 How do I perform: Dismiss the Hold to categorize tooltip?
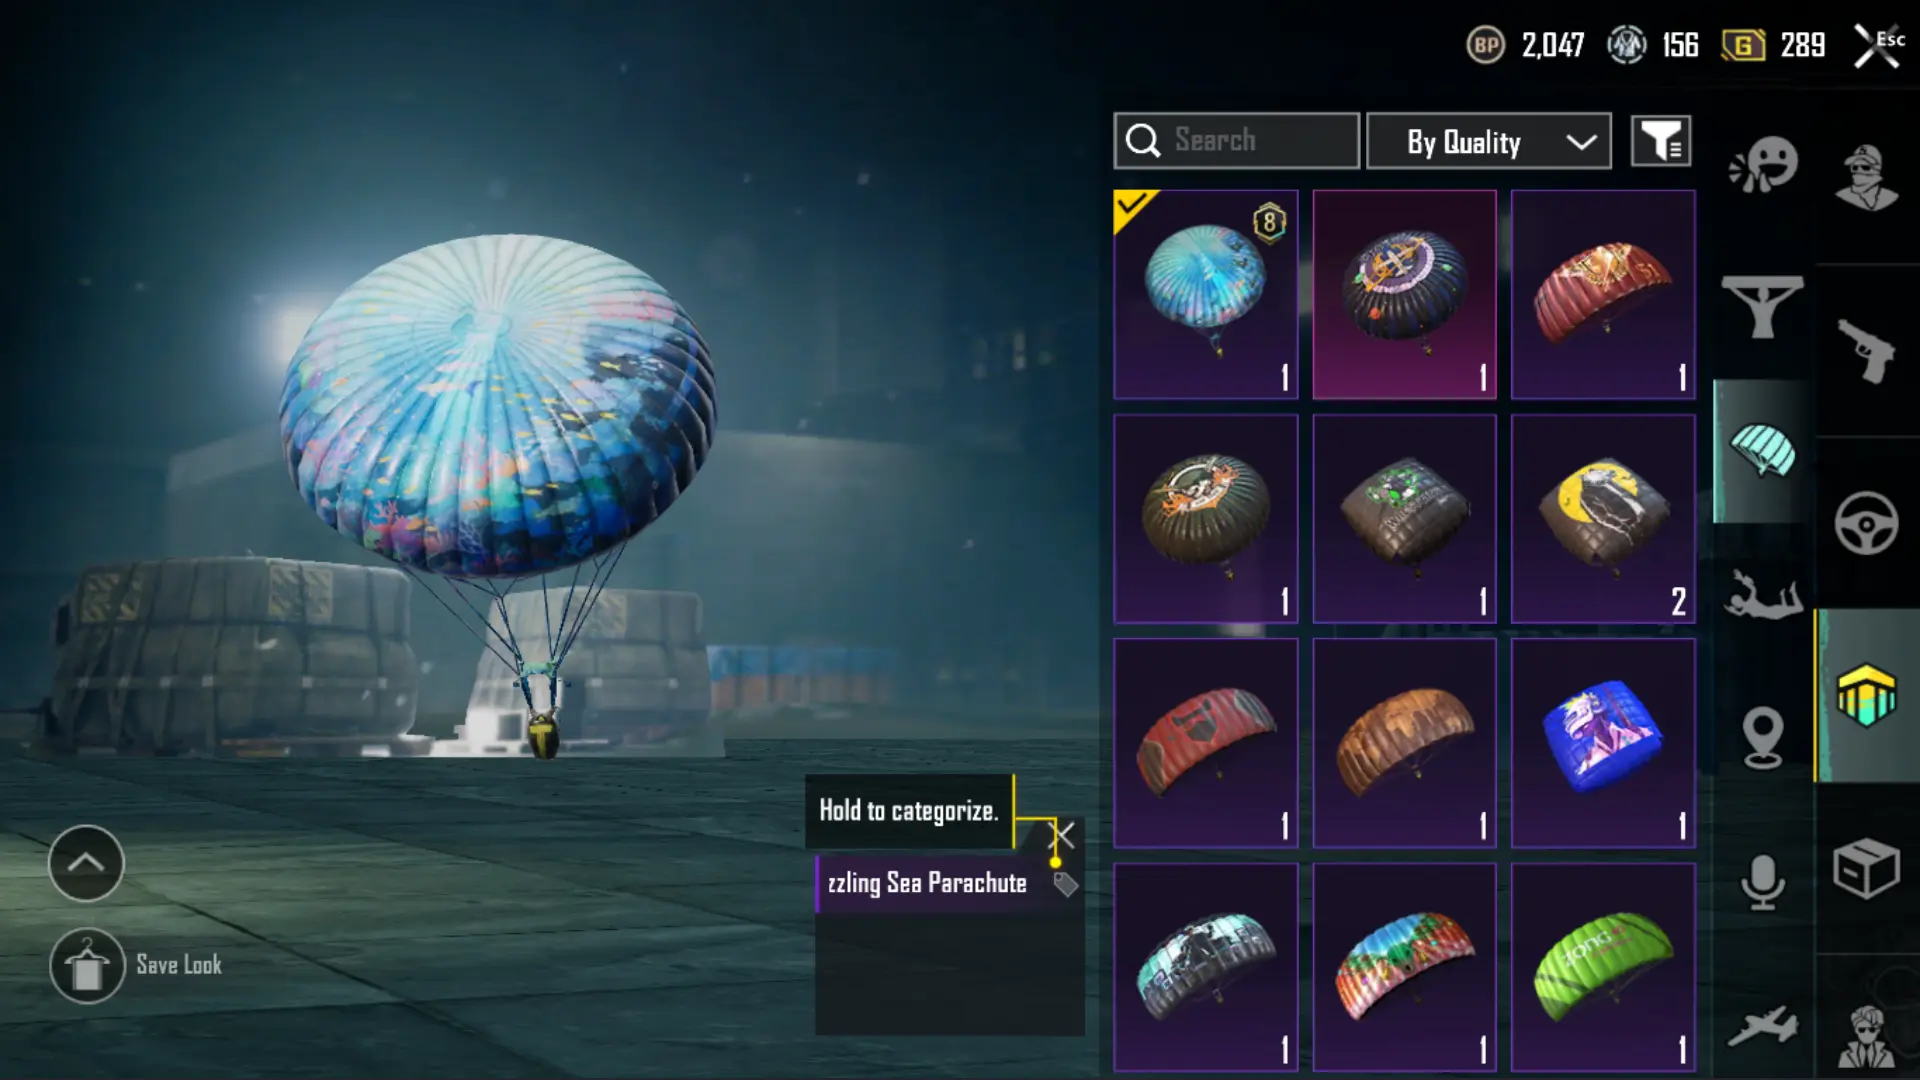(1062, 834)
